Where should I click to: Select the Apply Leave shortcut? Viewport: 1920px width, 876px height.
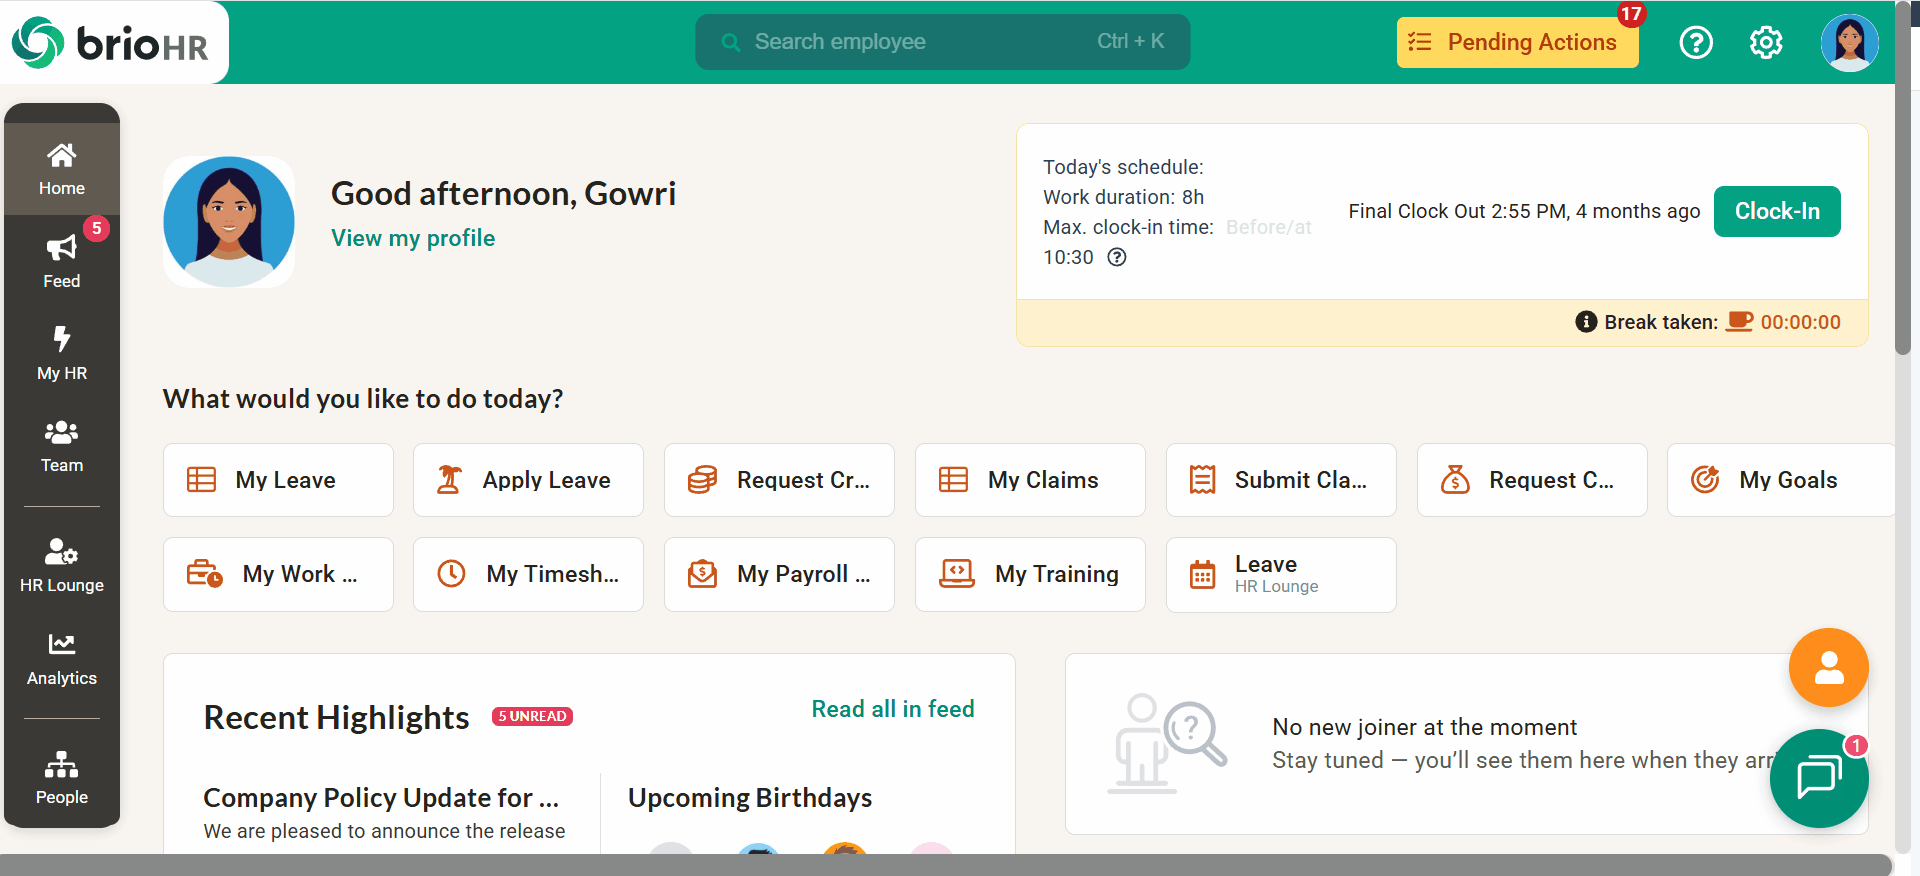pyautogui.click(x=528, y=480)
